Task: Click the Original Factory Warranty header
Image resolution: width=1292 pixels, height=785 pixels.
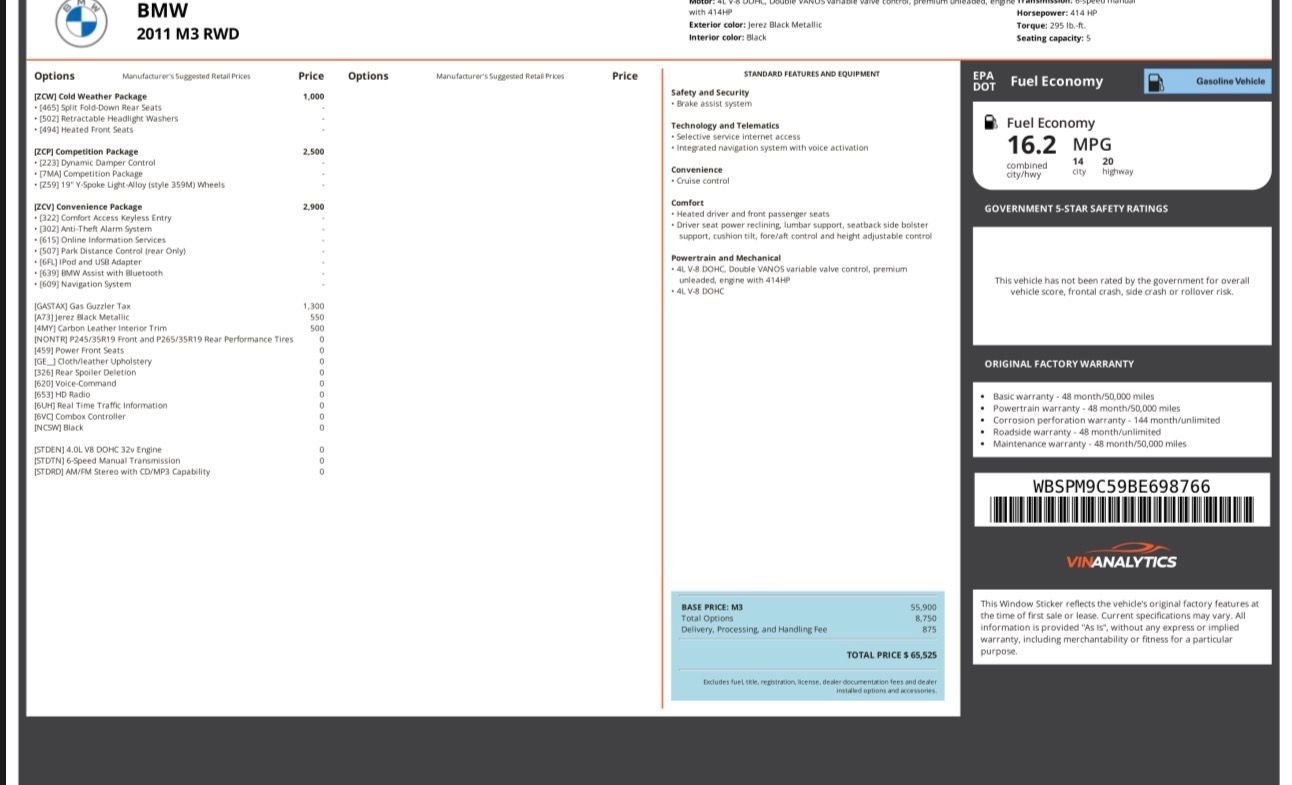Action: coord(1059,364)
